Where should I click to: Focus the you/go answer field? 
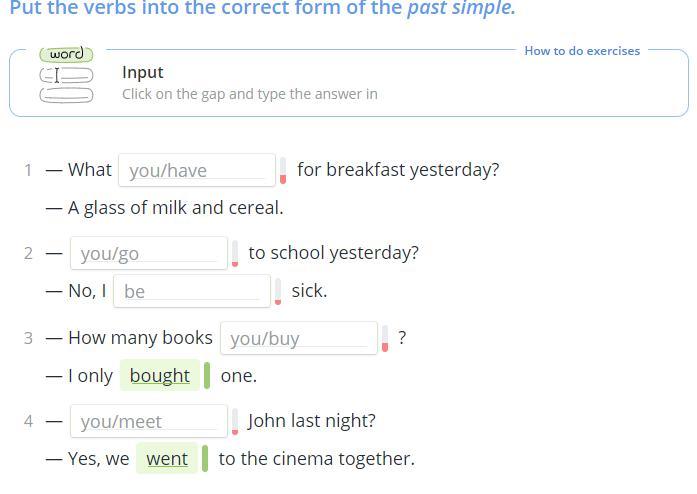click(x=148, y=253)
